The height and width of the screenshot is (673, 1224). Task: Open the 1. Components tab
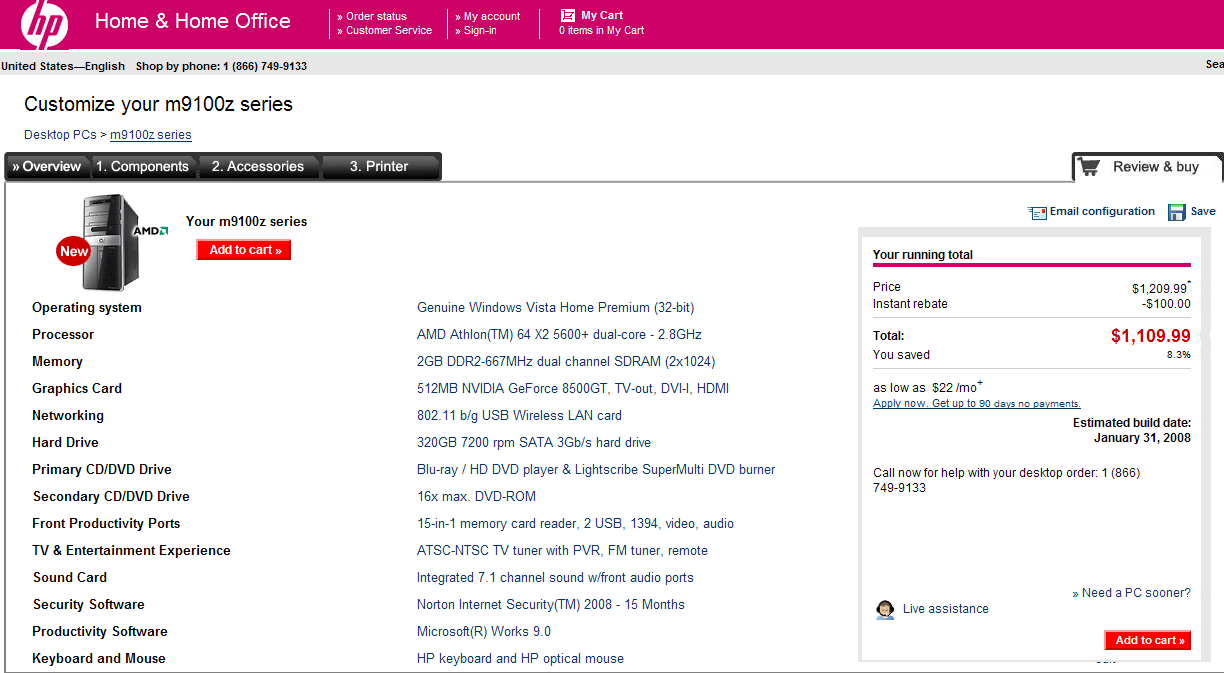click(x=142, y=167)
